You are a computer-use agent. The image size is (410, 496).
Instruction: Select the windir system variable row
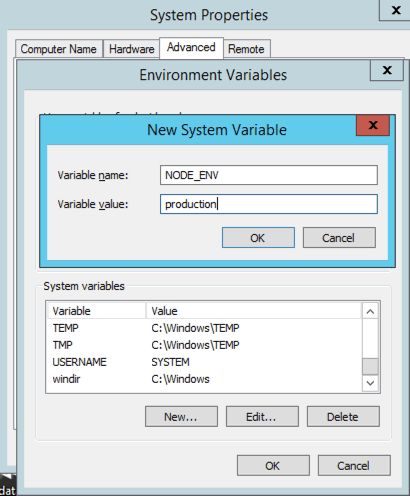point(204,379)
